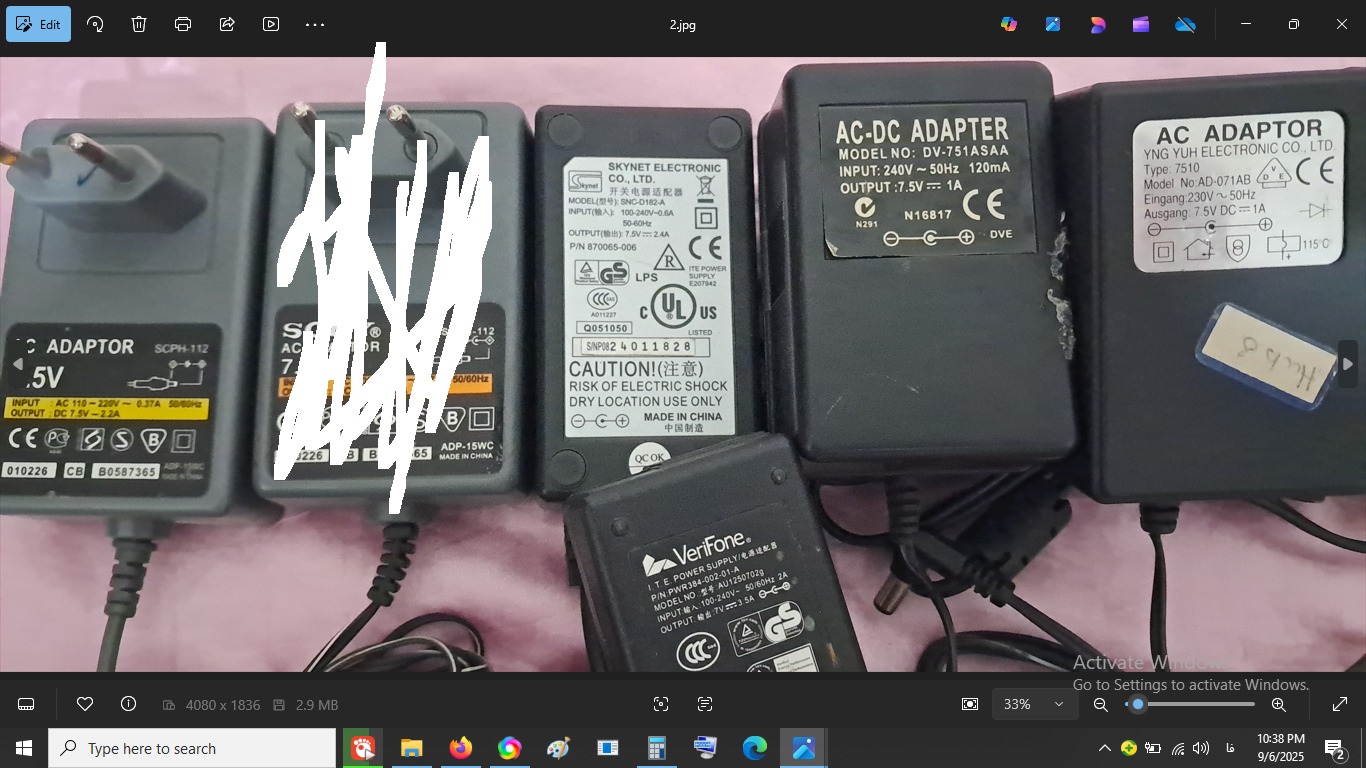Click the 2.jpg file name title
The width and height of the screenshot is (1366, 768).
click(683, 25)
